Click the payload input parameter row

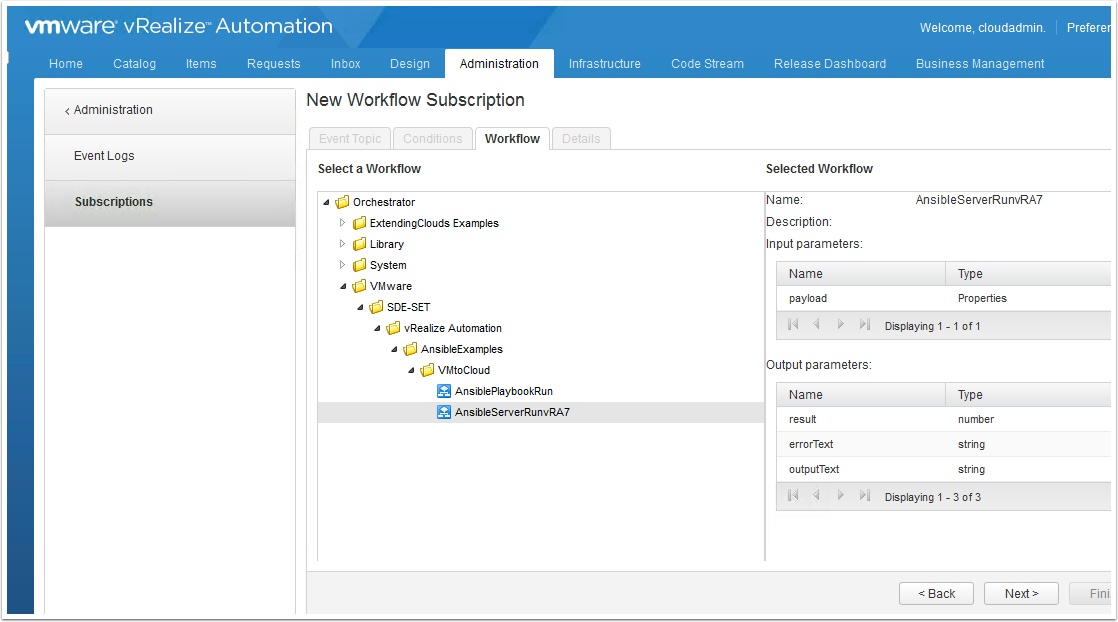coord(943,298)
